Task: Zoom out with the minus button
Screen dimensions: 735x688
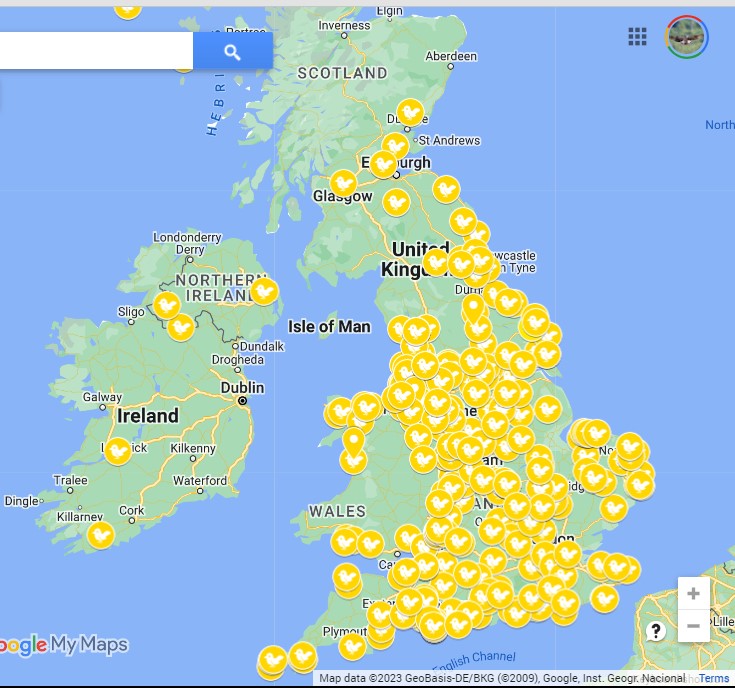Action: (693, 626)
